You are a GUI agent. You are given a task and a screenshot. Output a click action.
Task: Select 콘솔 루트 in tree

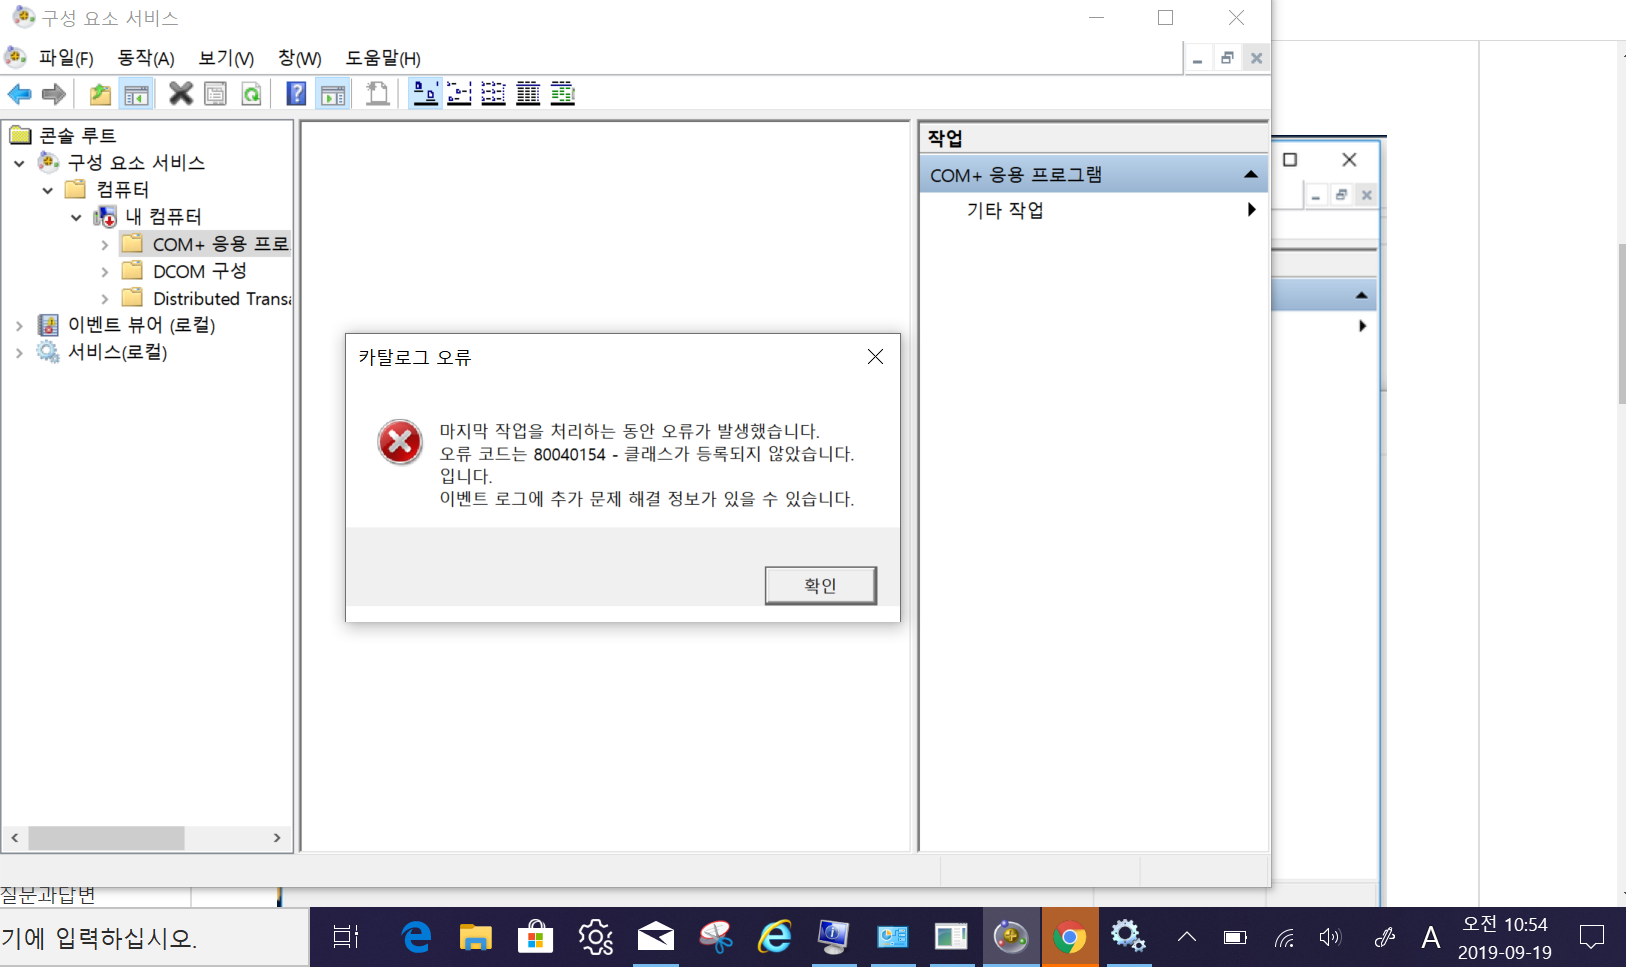coord(78,135)
